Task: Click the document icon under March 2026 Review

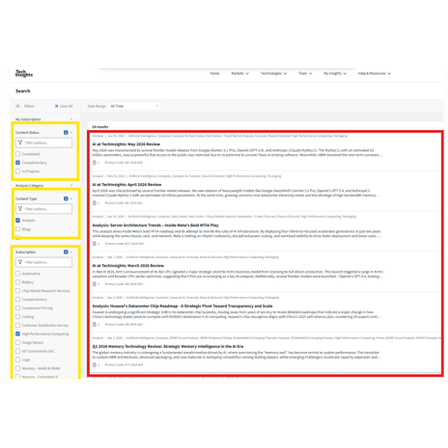Action: pyautogui.click(x=94, y=284)
